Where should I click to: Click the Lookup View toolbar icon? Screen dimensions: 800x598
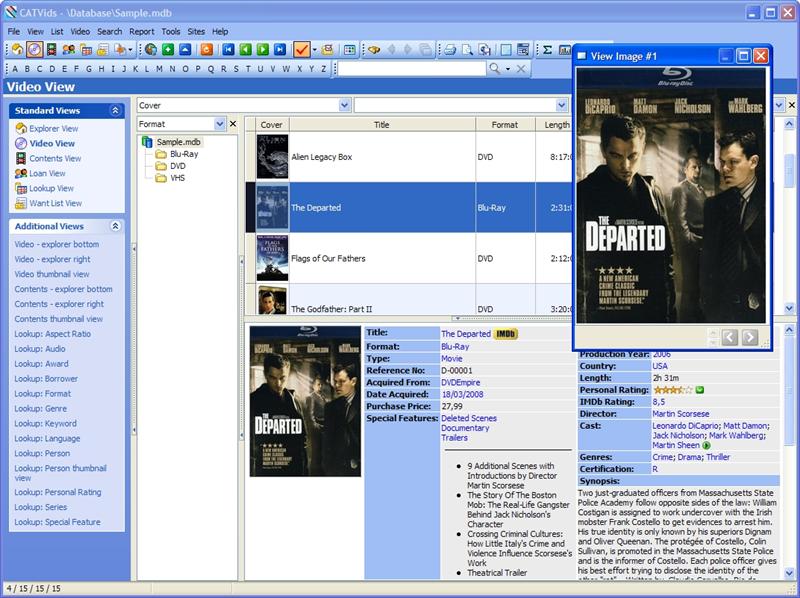86,49
